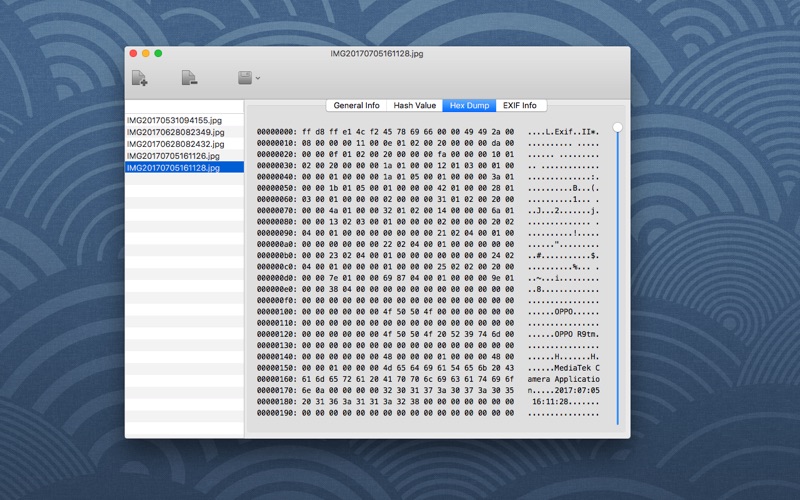Click ASCII text '......MediaTek C'
The height and width of the screenshot is (500, 800).
563,367
